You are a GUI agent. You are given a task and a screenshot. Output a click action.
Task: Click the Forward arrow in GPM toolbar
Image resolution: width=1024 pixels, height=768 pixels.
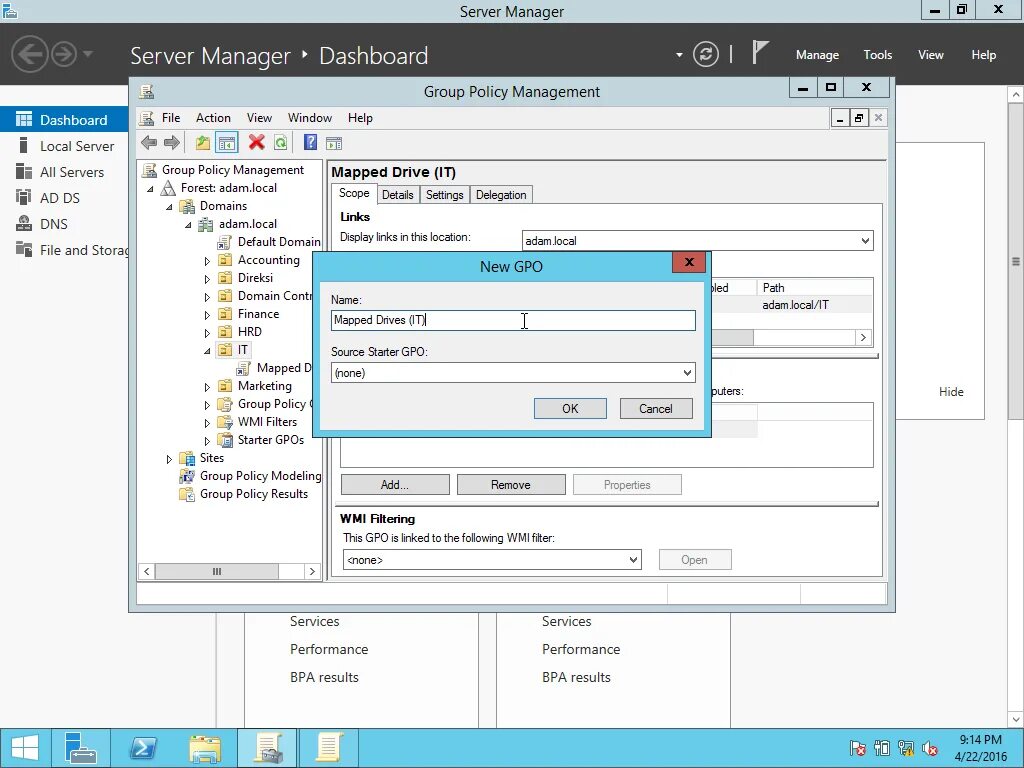172,142
